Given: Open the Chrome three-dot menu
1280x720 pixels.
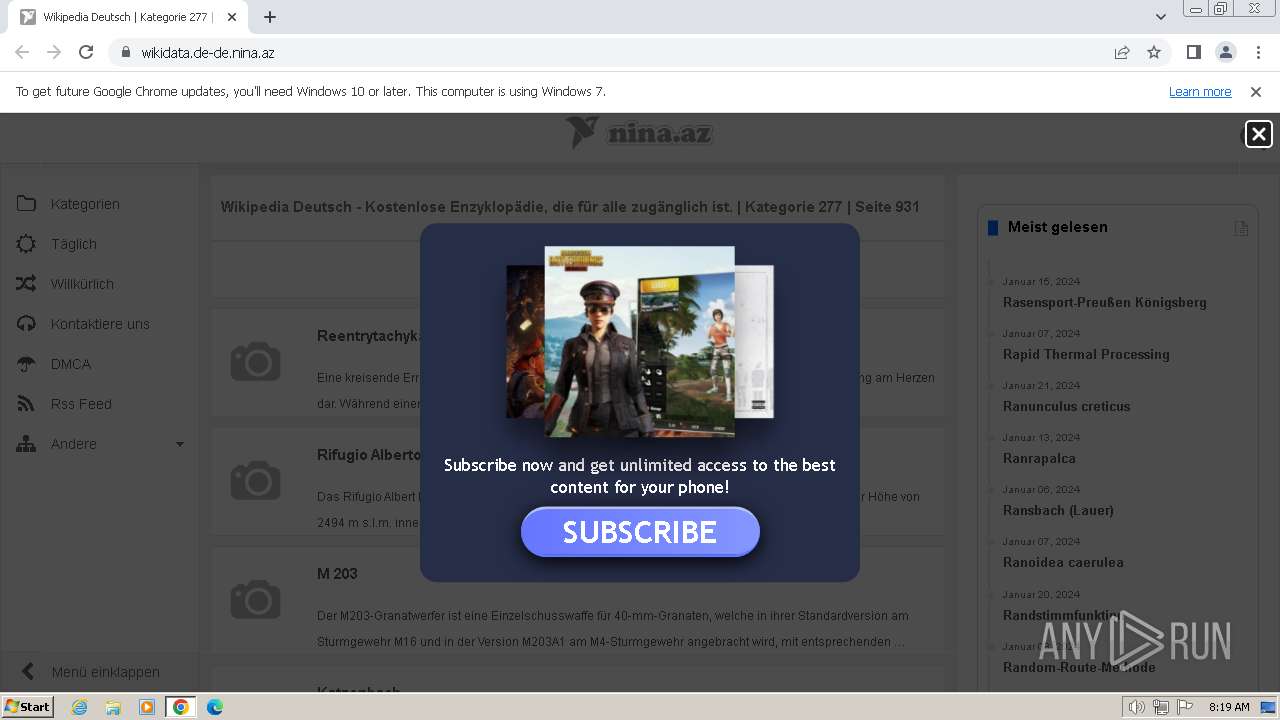Looking at the screenshot, I should (1257, 52).
